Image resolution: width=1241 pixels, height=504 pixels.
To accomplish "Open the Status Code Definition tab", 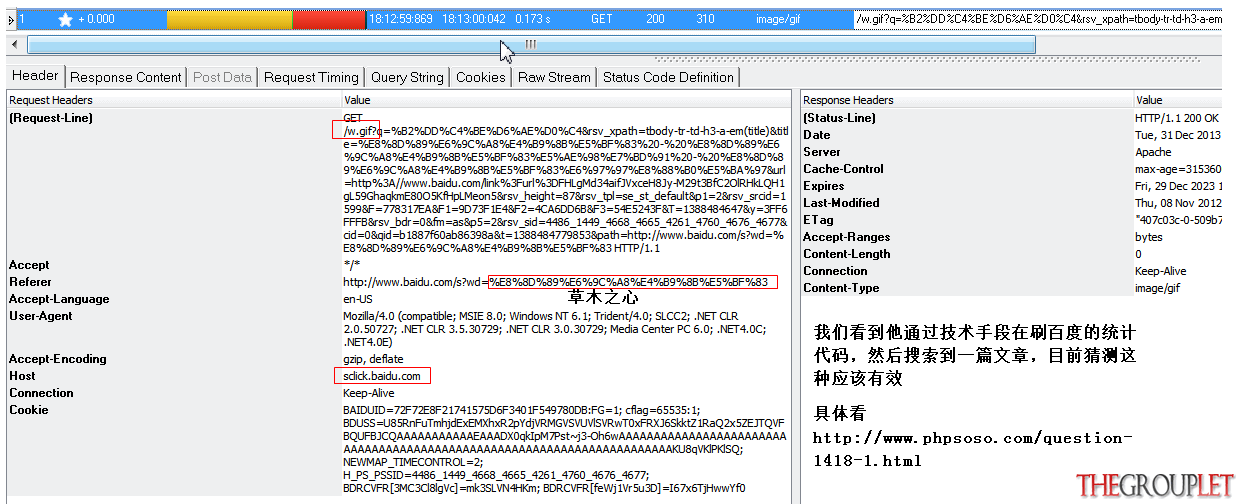I will click(x=668, y=77).
